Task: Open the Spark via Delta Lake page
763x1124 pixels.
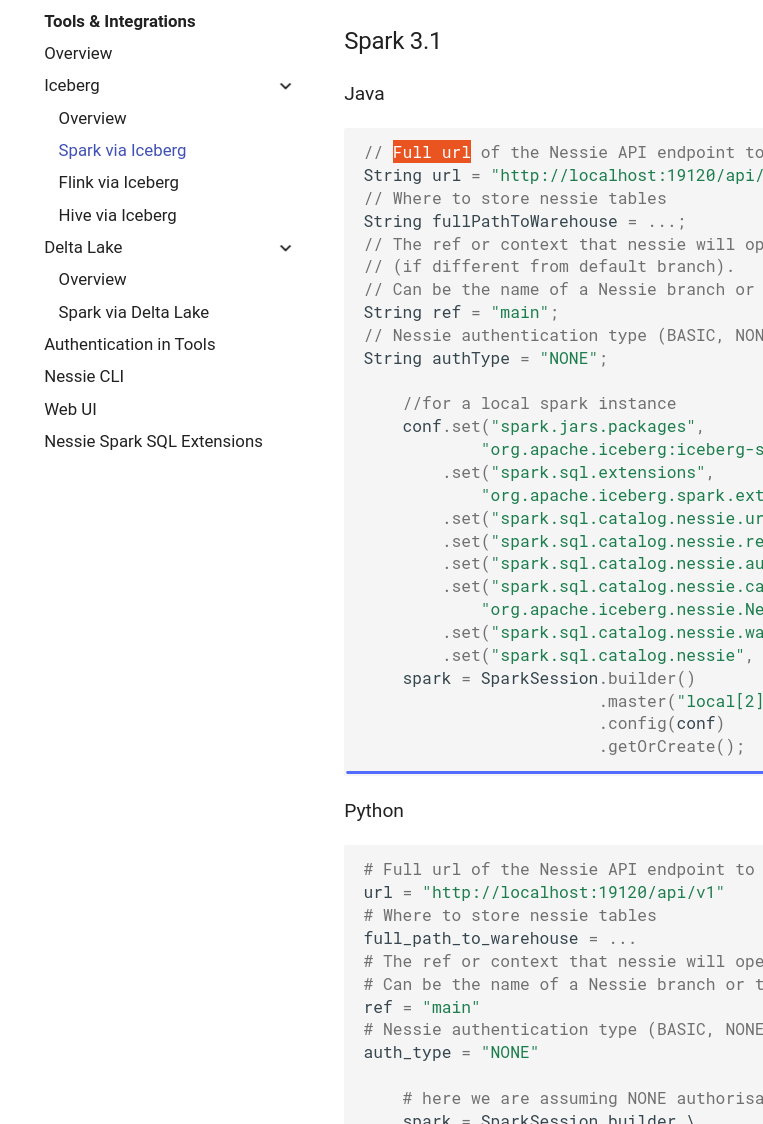Action: tap(134, 312)
